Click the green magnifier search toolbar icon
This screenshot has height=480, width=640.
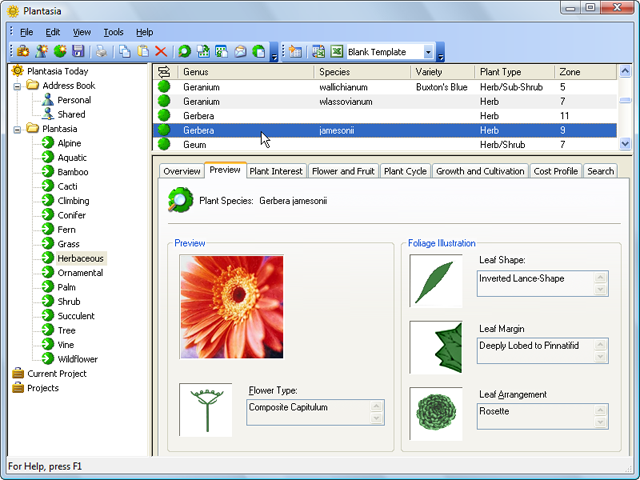(185, 51)
